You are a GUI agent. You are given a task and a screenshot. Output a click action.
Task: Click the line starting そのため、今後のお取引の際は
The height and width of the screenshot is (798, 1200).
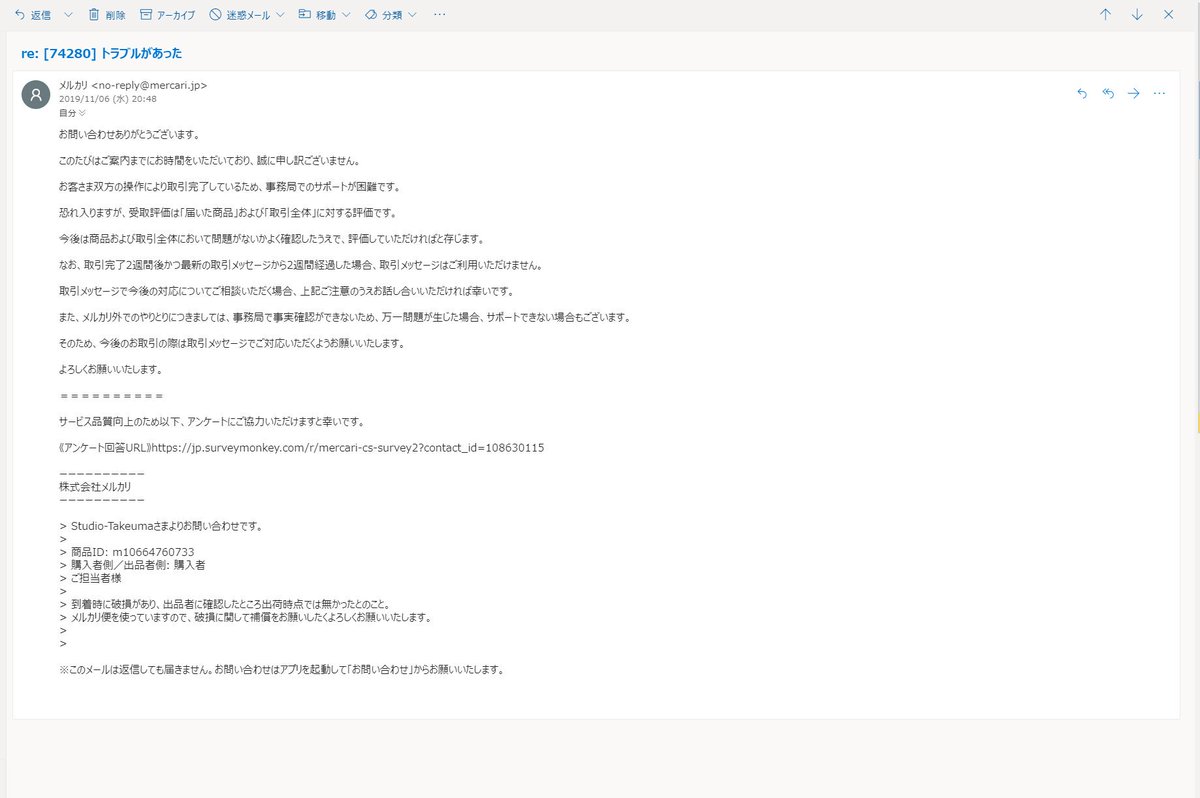point(232,343)
